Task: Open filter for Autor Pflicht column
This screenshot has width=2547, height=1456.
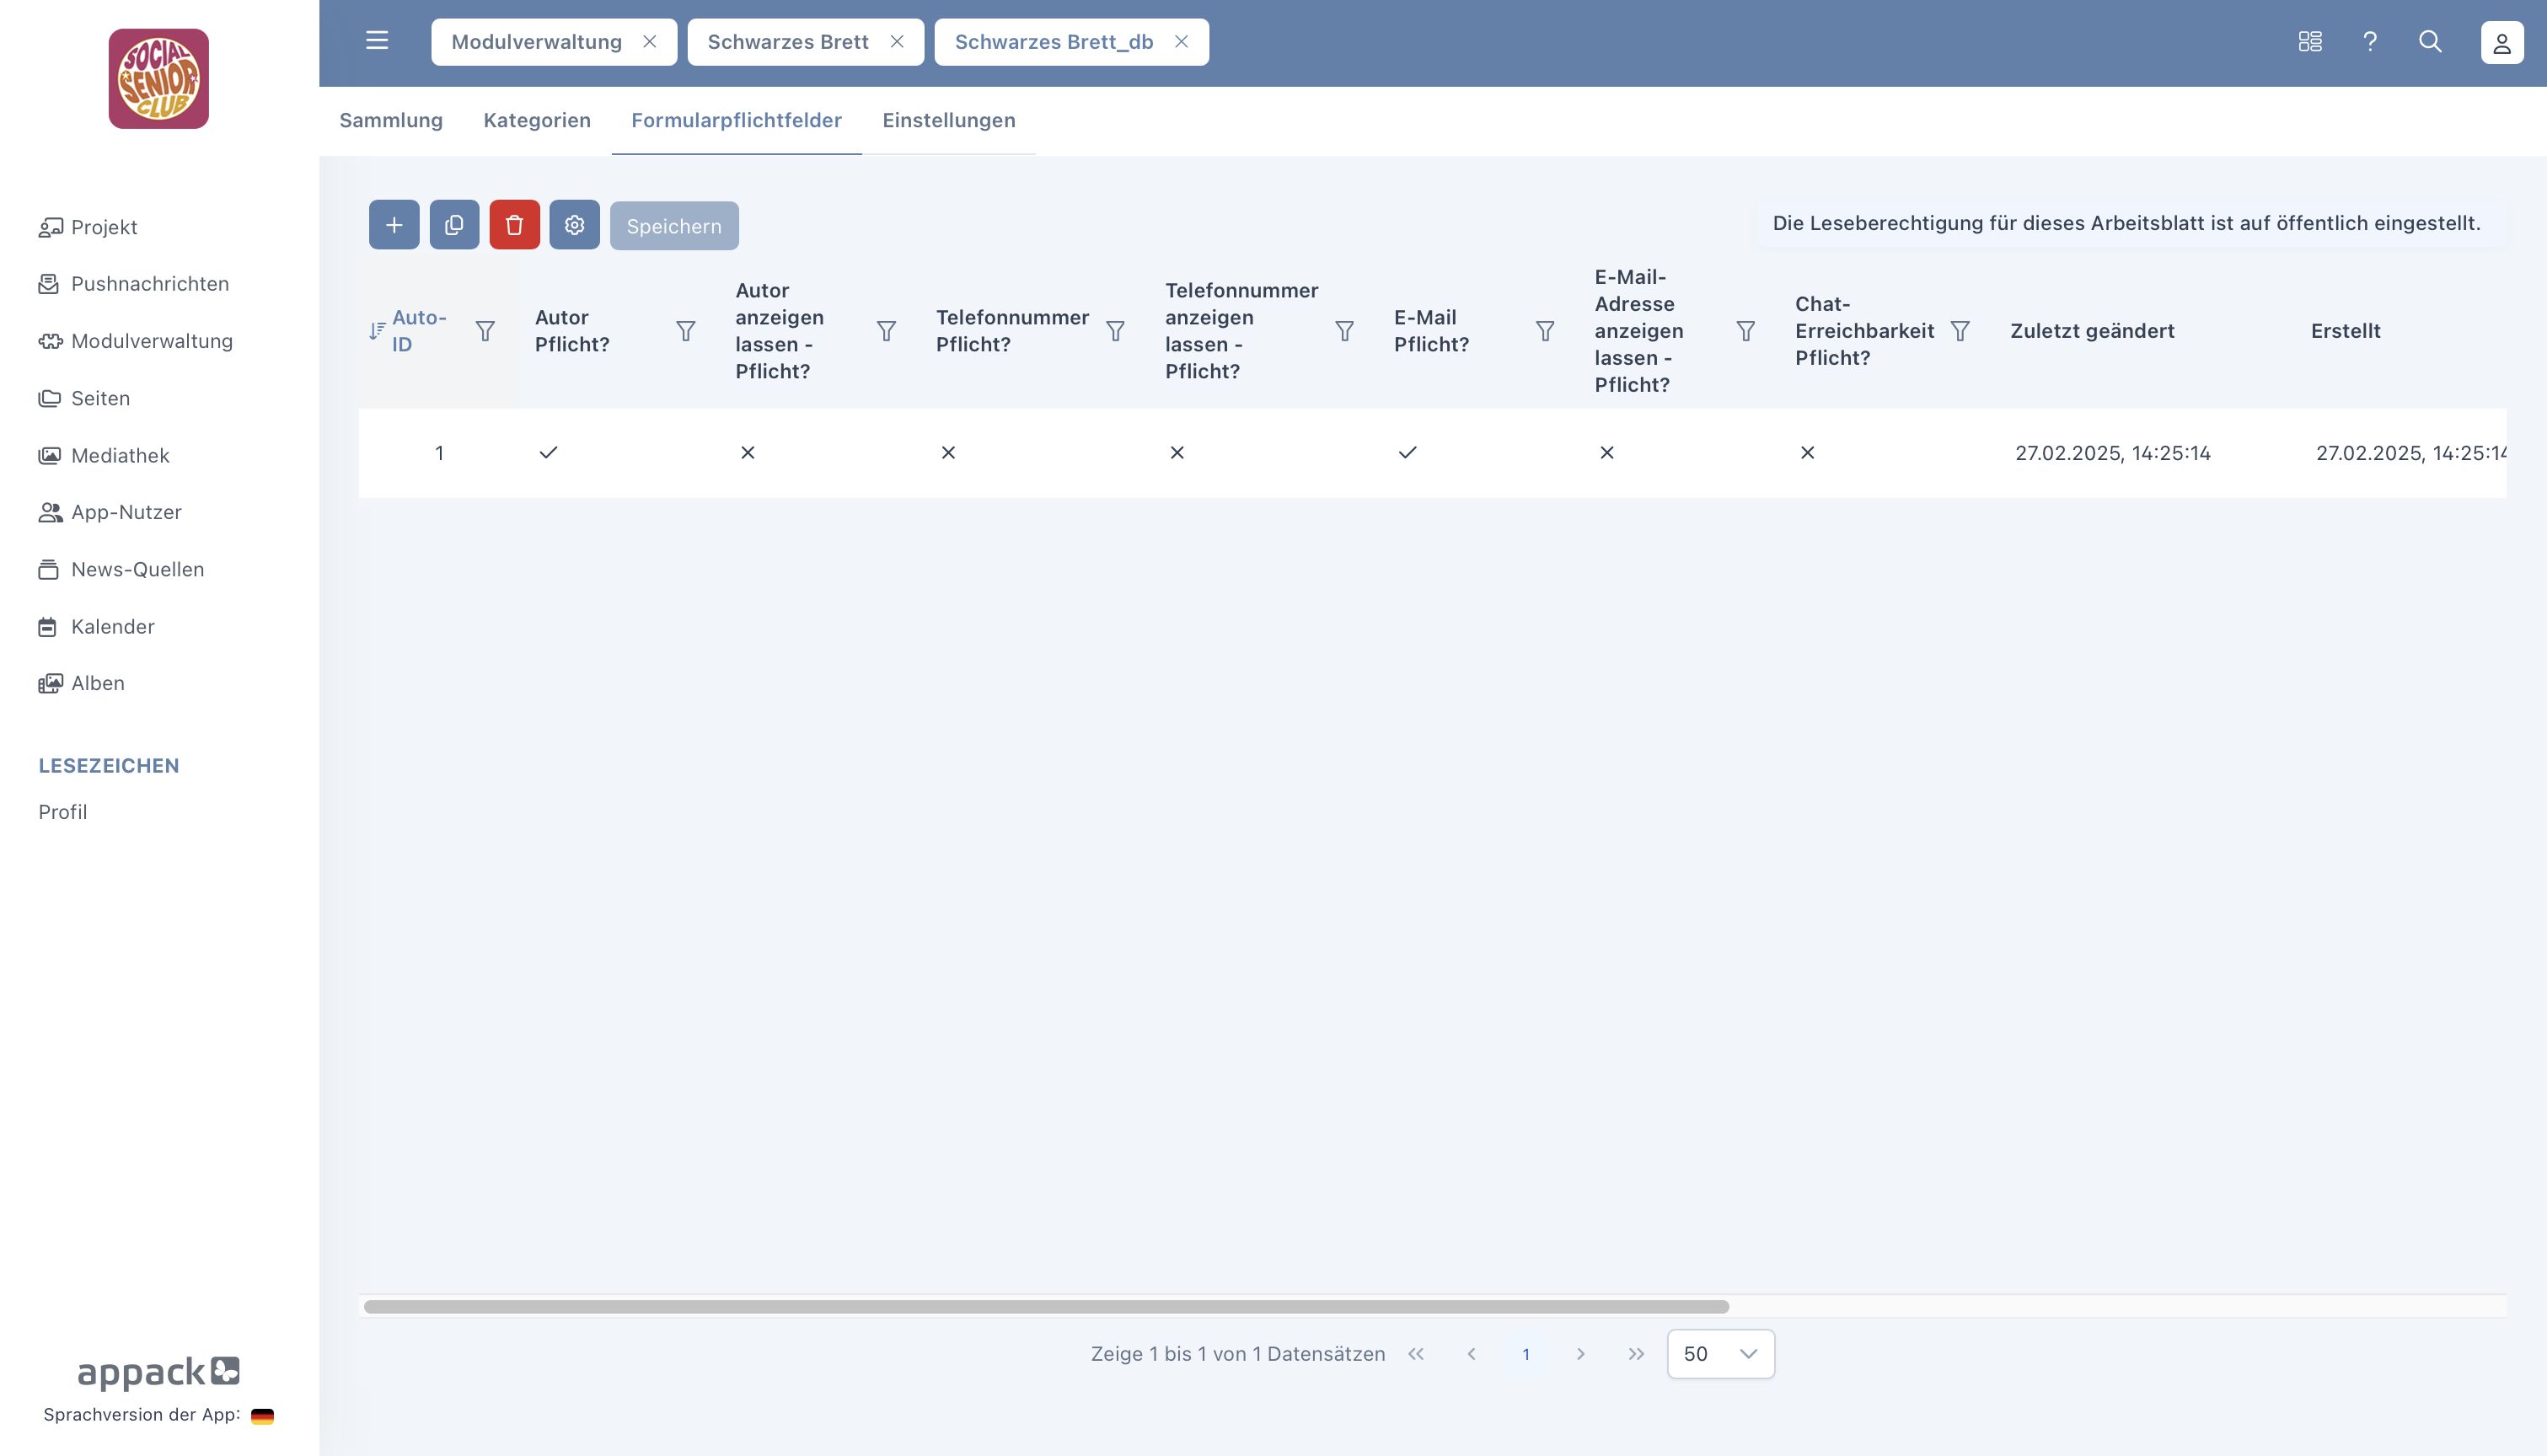Action: click(x=685, y=331)
